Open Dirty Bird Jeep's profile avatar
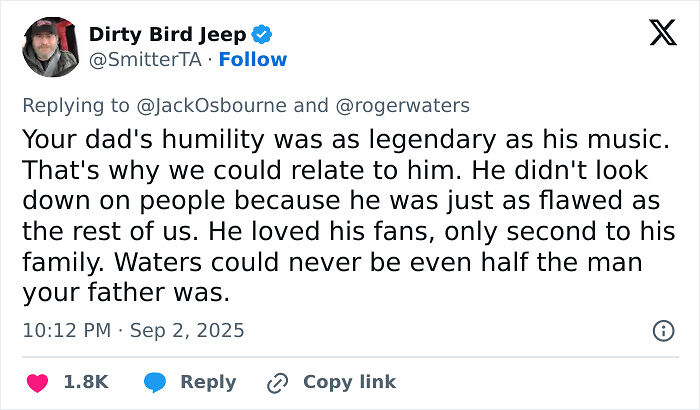The width and height of the screenshot is (700, 410). pyautogui.click(x=51, y=47)
